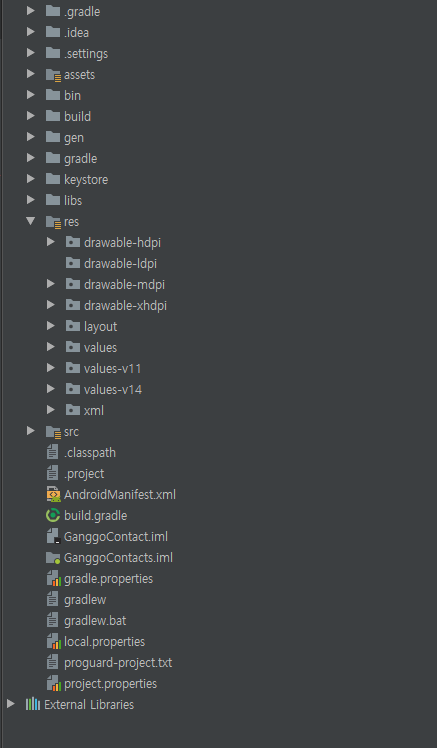The image size is (437, 748).
Task: Collapse the res folder
Action: point(31,221)
